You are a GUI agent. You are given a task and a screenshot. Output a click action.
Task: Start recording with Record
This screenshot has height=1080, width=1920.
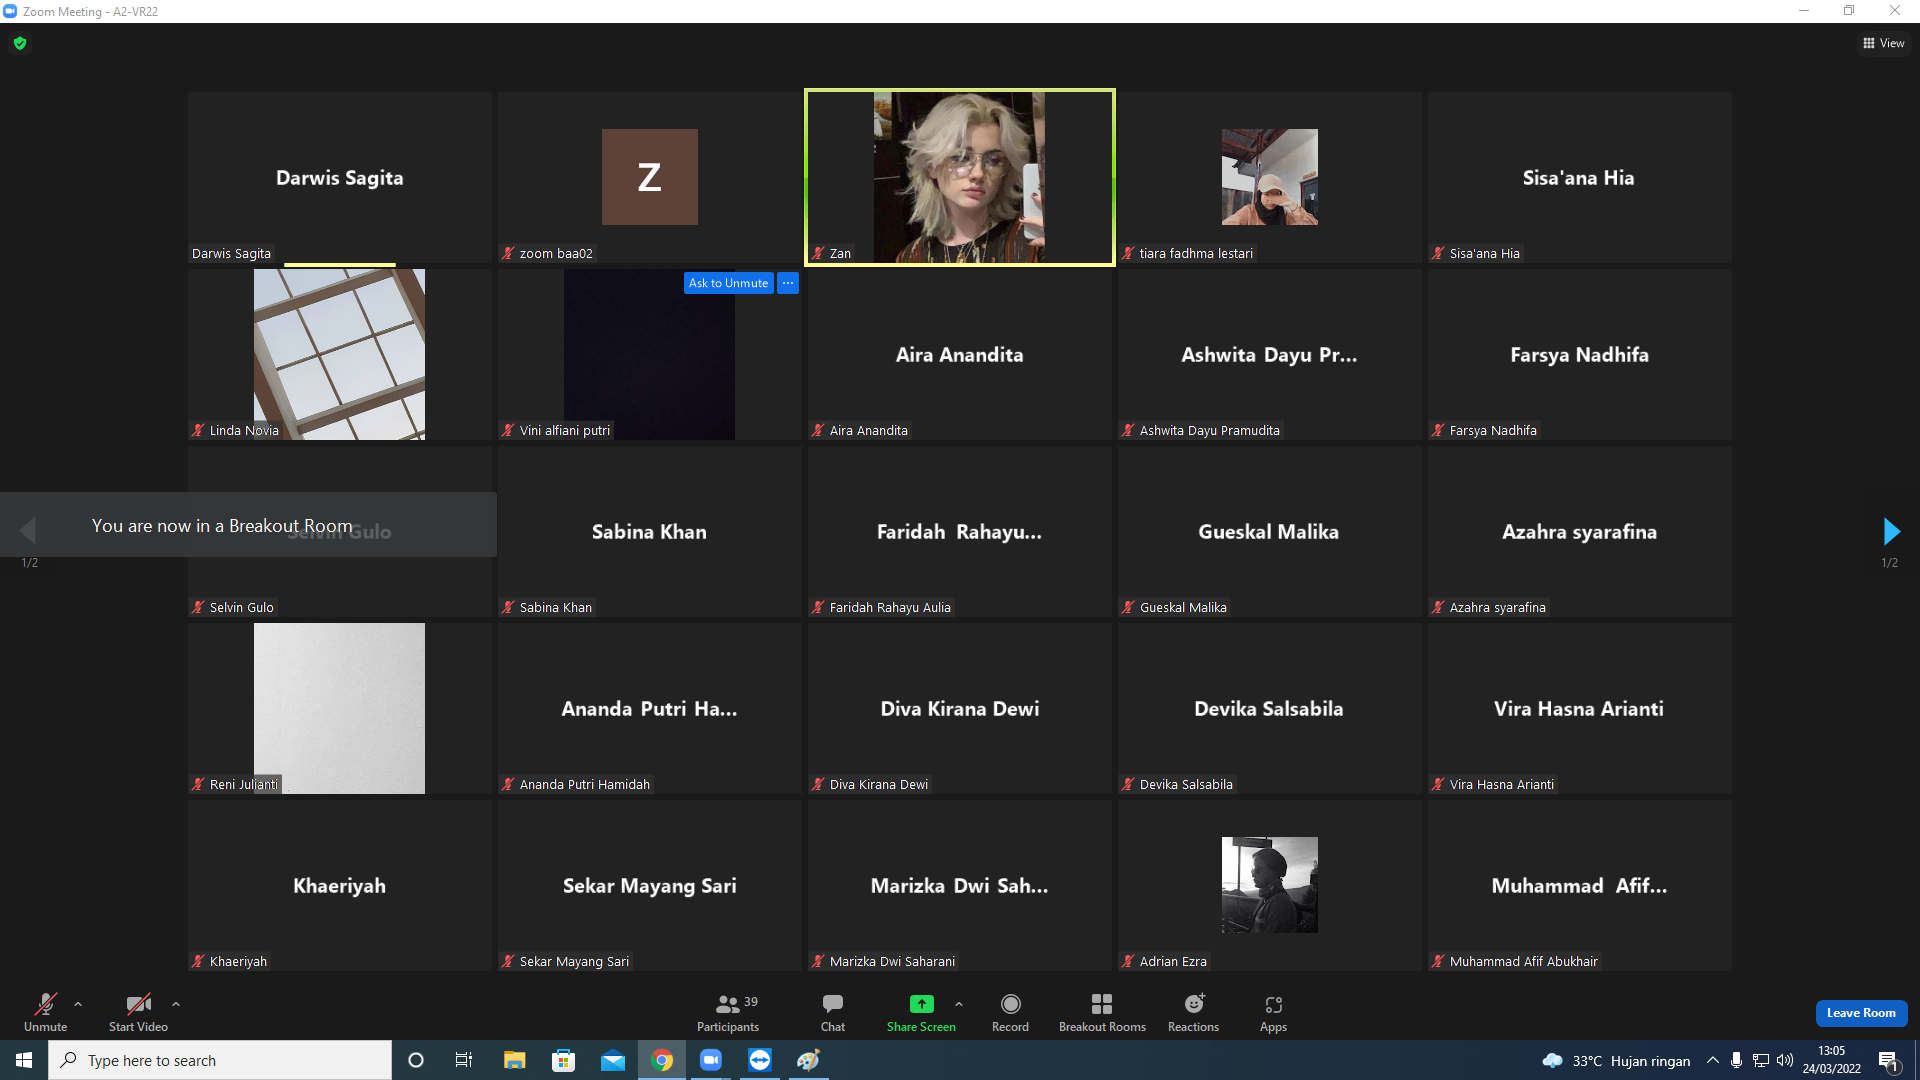coord(1010,1012)
